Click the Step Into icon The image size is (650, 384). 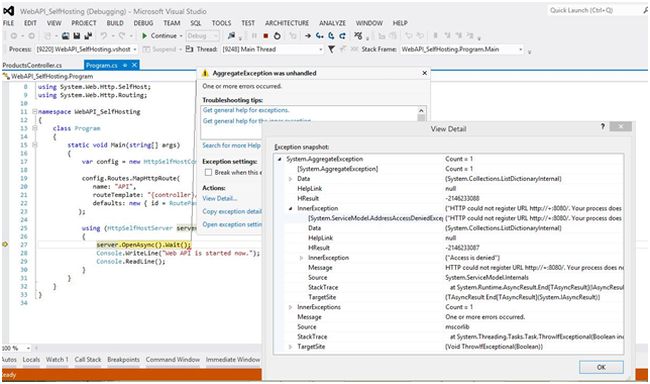coord(319,36)
